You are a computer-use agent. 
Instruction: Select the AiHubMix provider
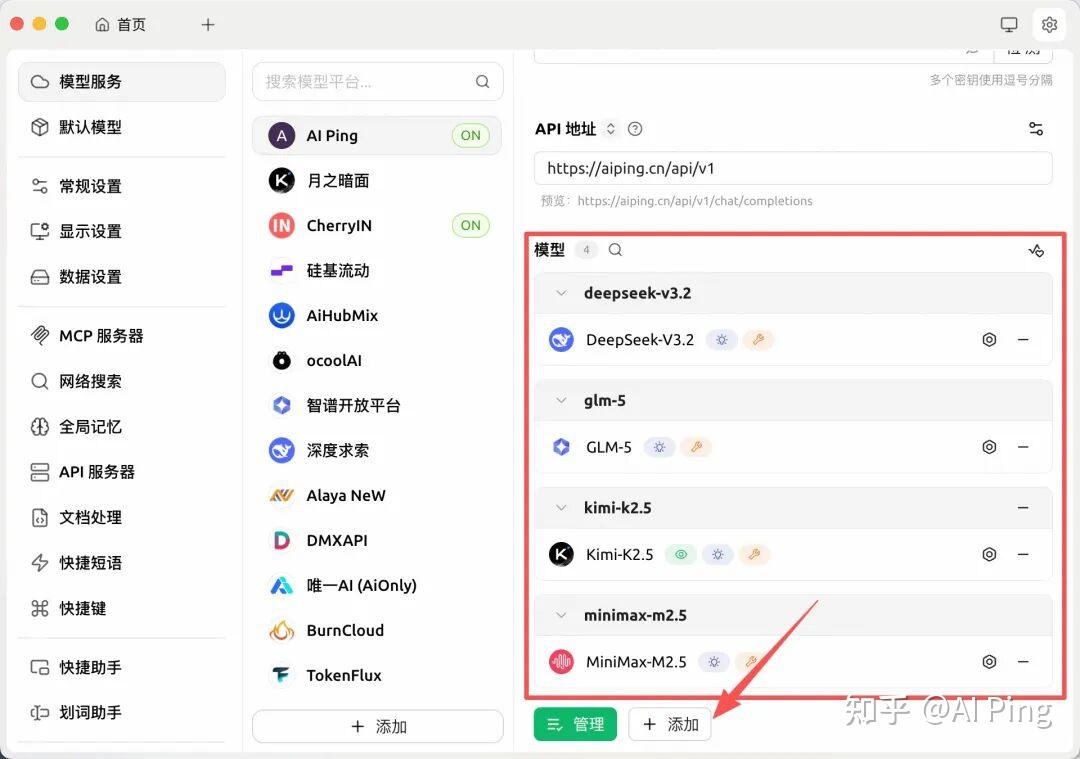(x=377, y=315)
